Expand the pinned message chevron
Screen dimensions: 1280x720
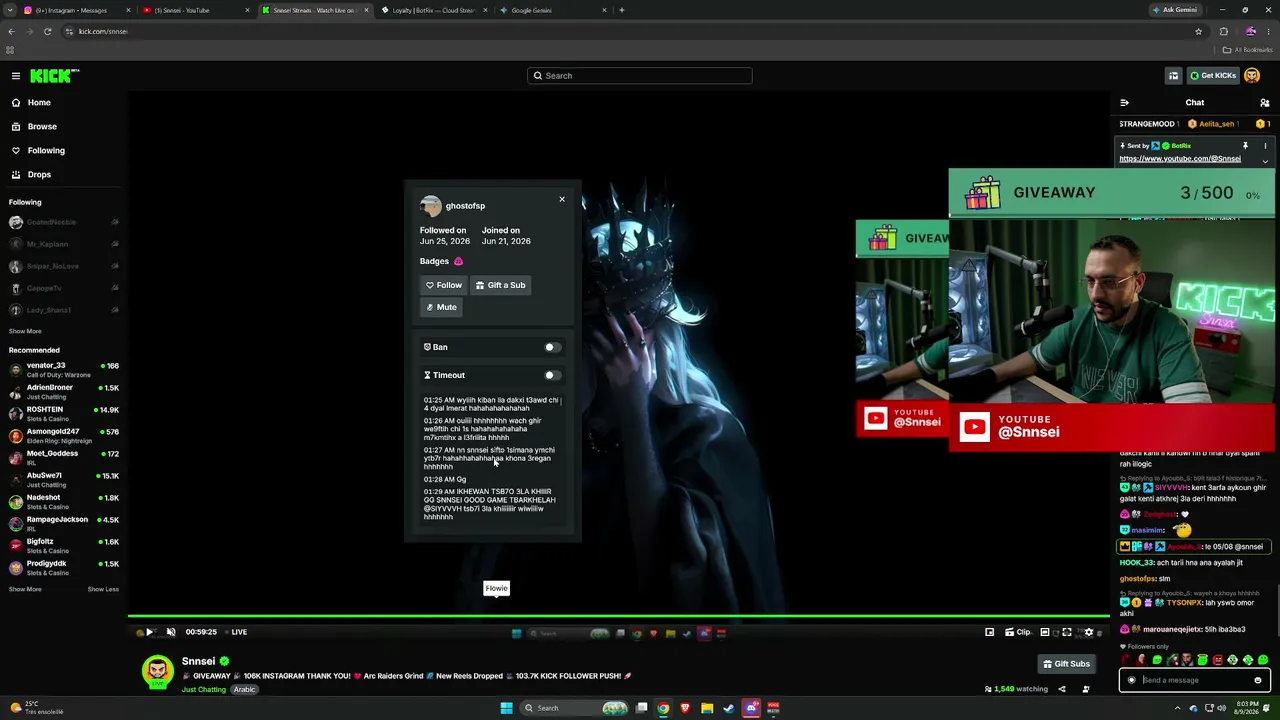(1265, 161)
